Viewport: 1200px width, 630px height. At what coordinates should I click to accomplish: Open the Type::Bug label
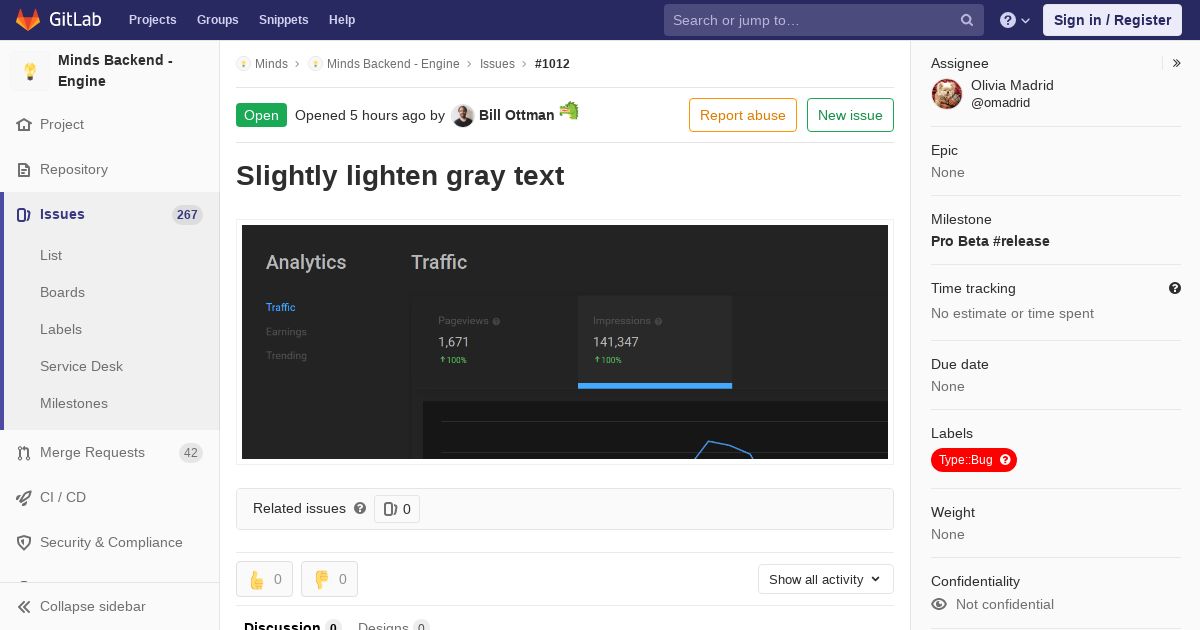coord(965,460)
